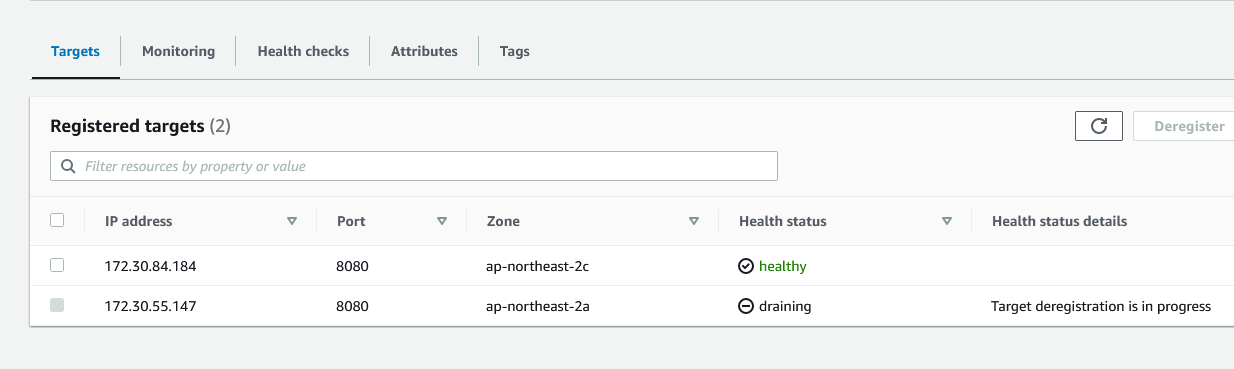Click the healthy status check icon
This screenshot has width=1234, height=369.
tap(745, 266)
